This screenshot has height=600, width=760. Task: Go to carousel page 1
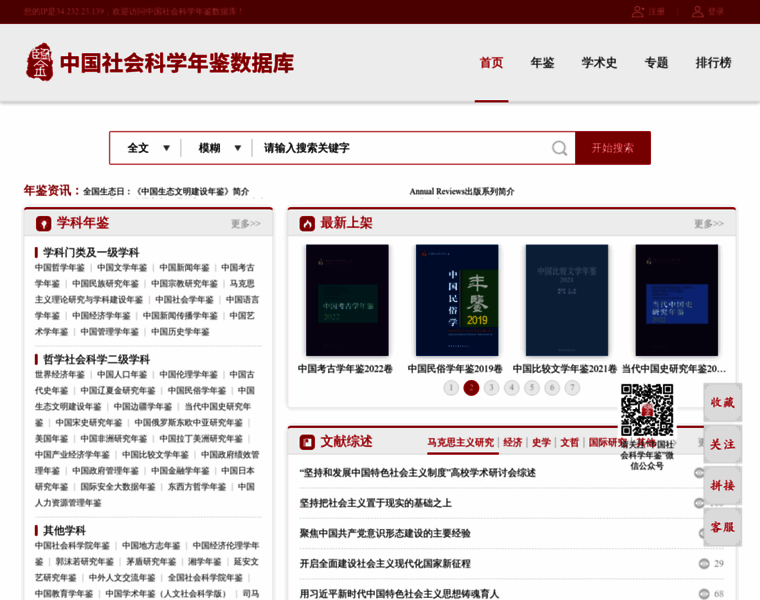tap(451, 388)
